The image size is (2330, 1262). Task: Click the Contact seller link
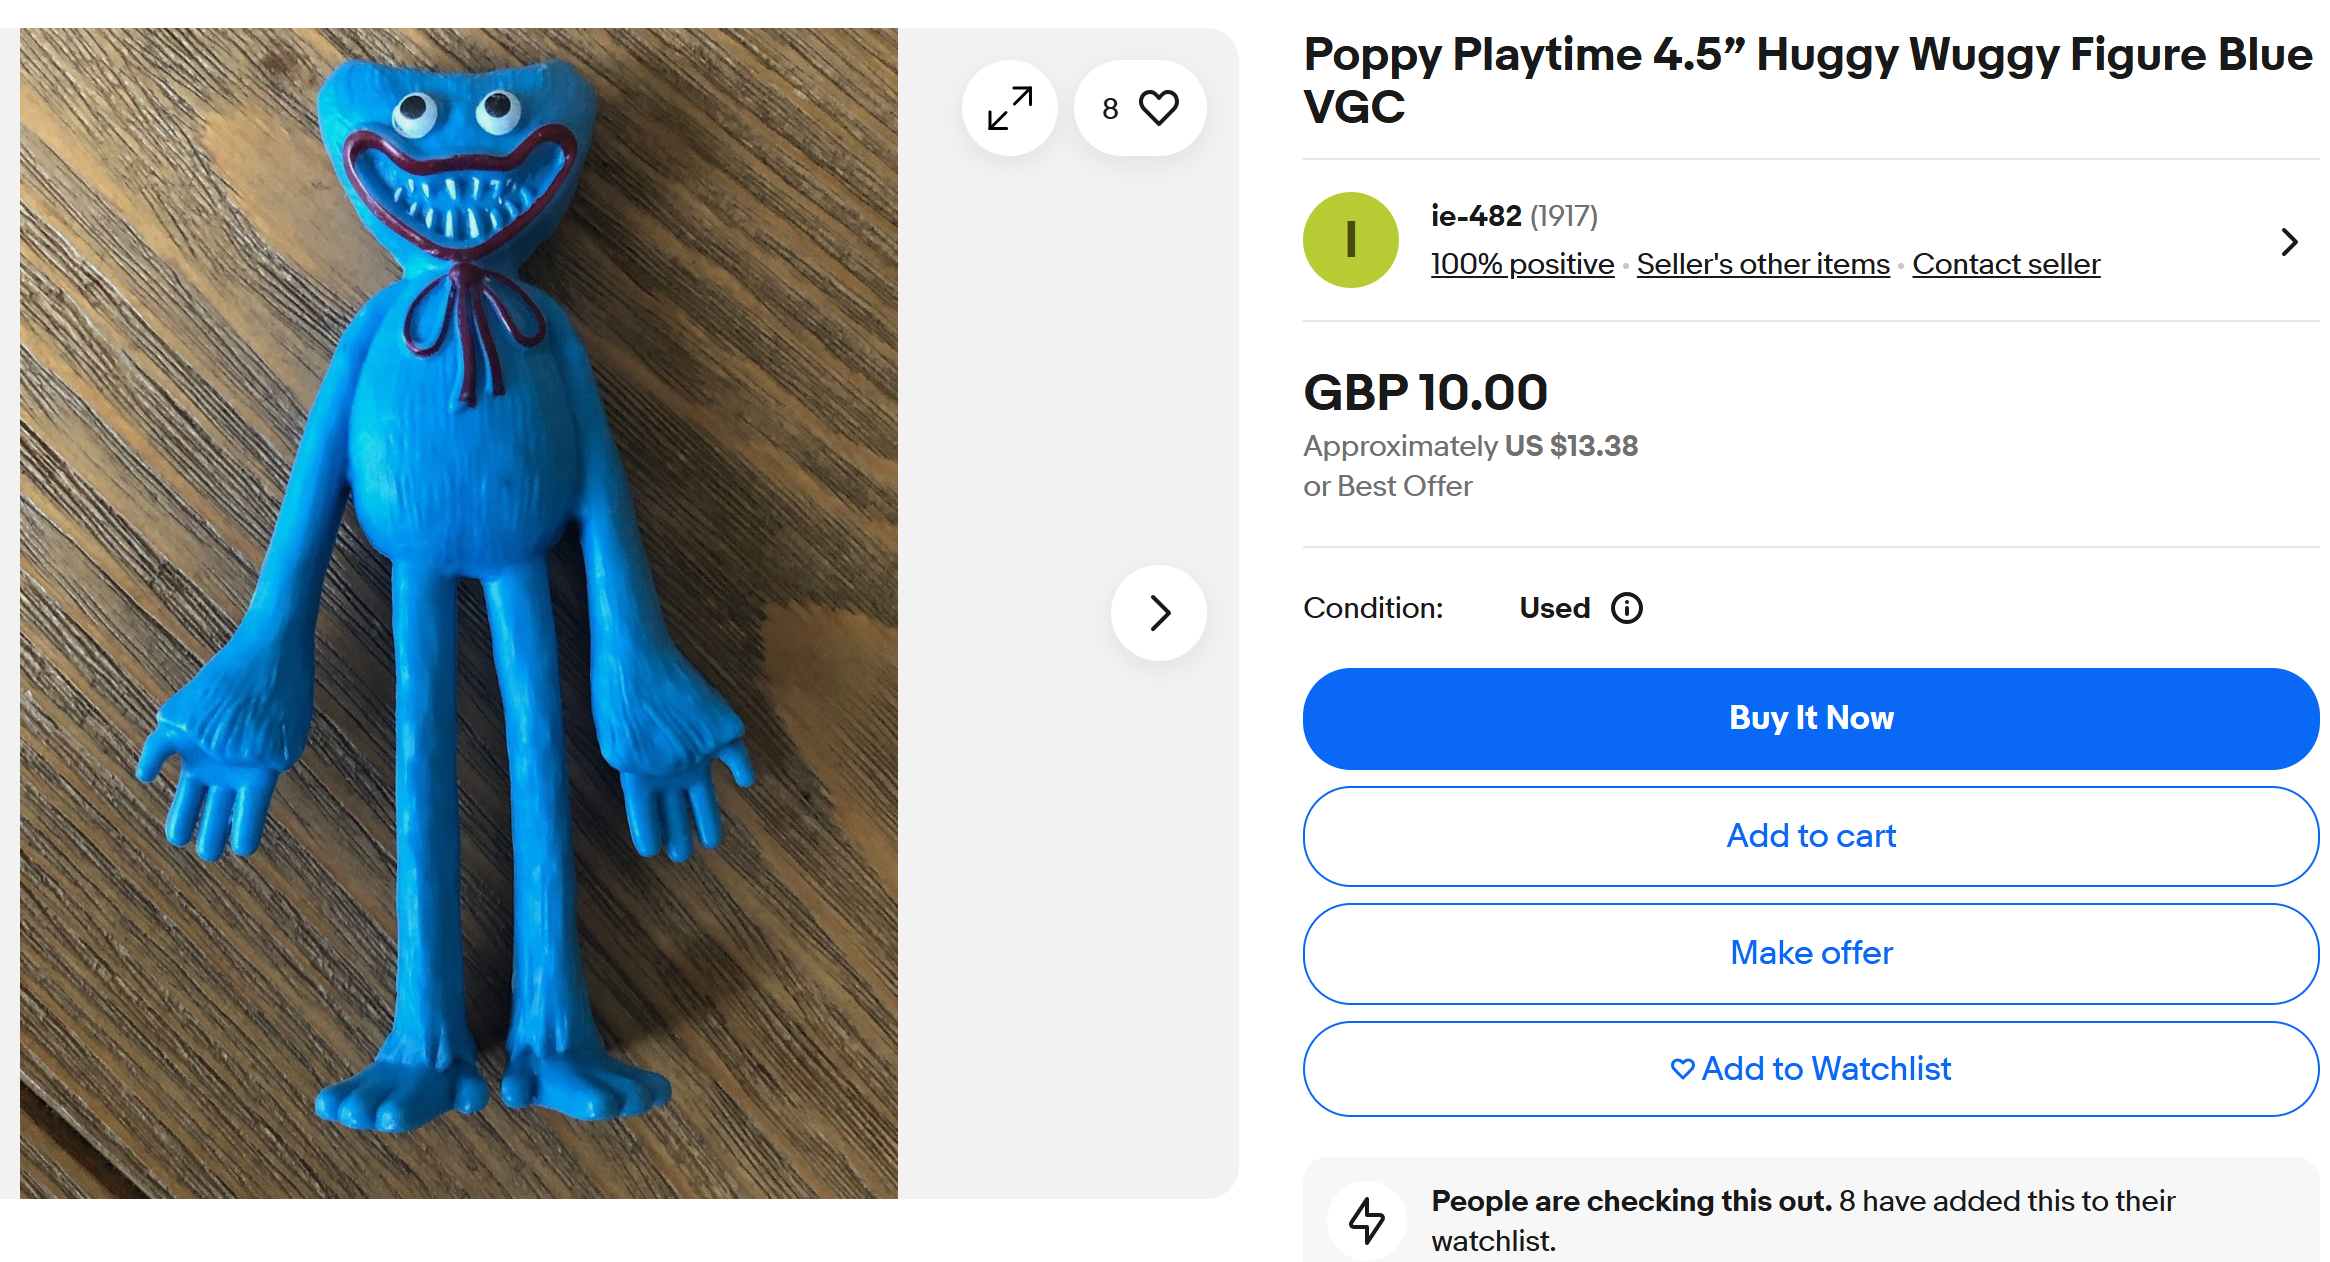click(x=2006, y=264)
